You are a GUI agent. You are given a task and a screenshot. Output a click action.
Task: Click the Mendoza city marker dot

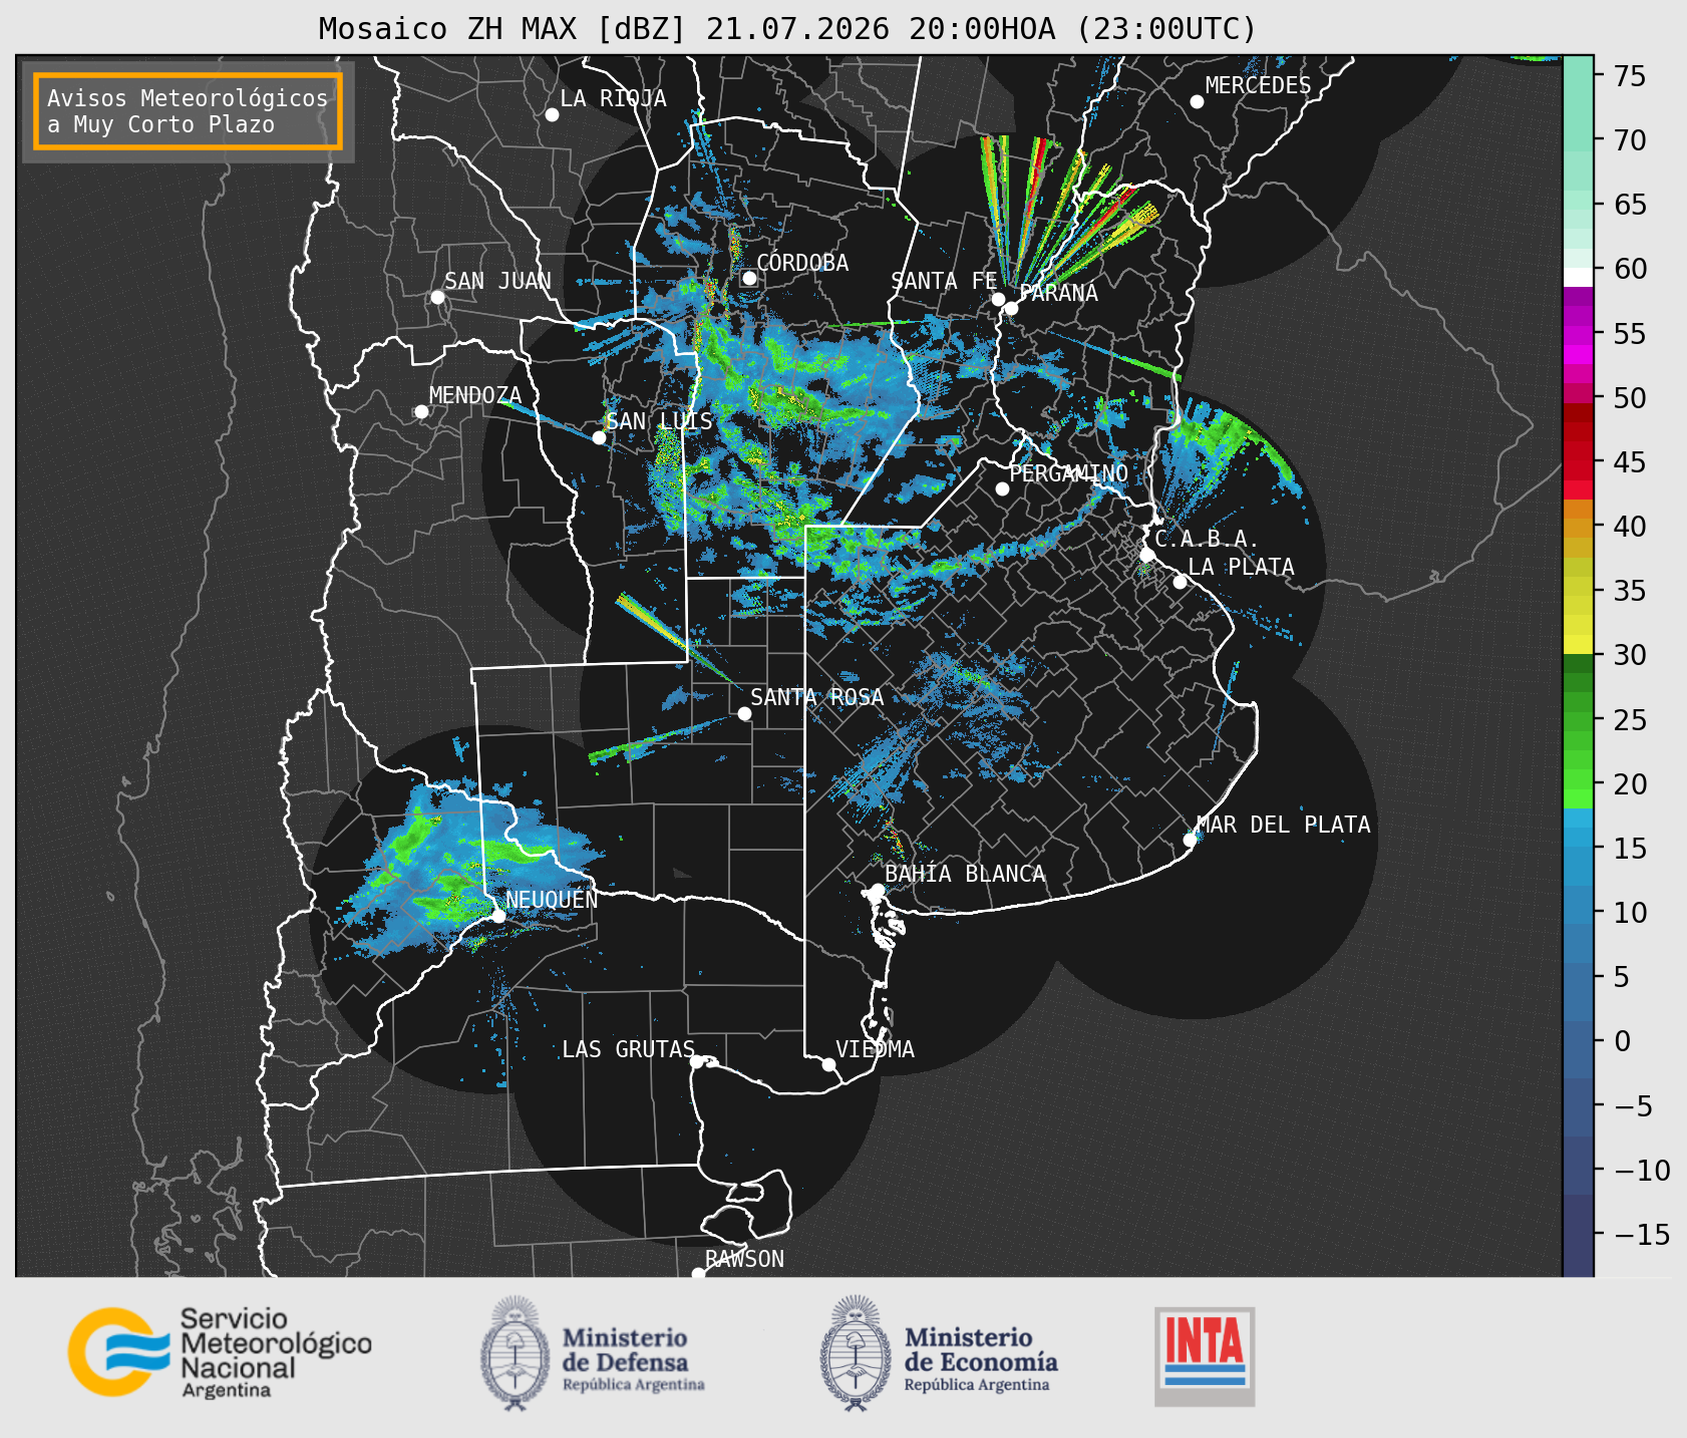coord(421,412)
